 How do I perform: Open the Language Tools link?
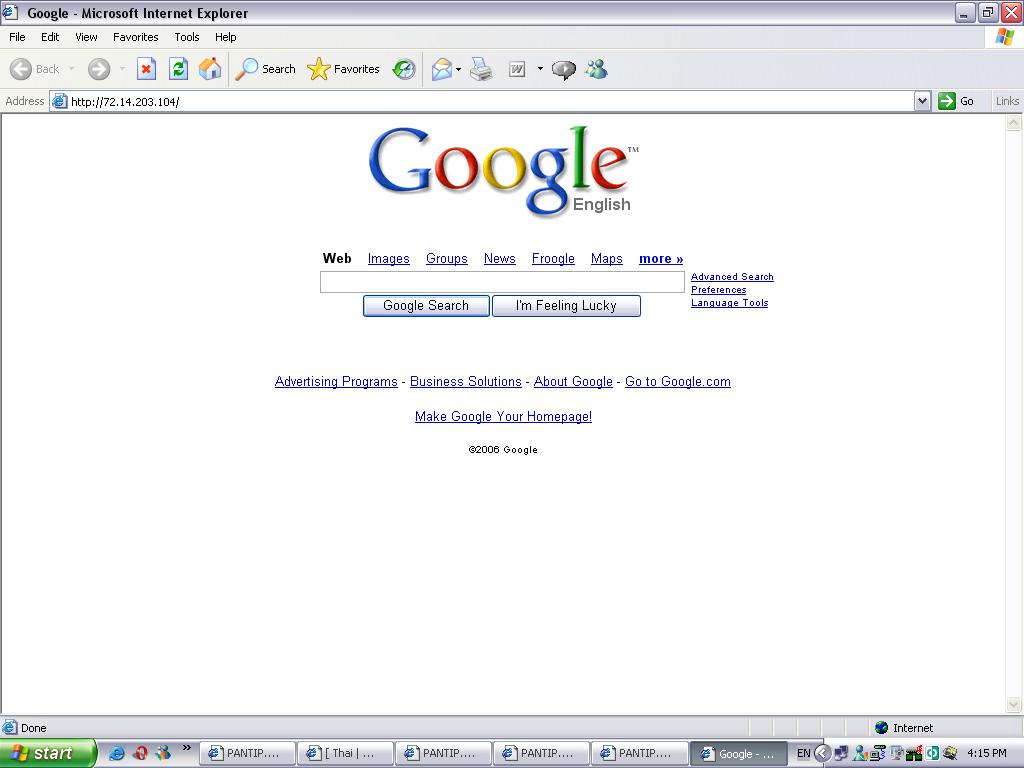tap(729, 303)
